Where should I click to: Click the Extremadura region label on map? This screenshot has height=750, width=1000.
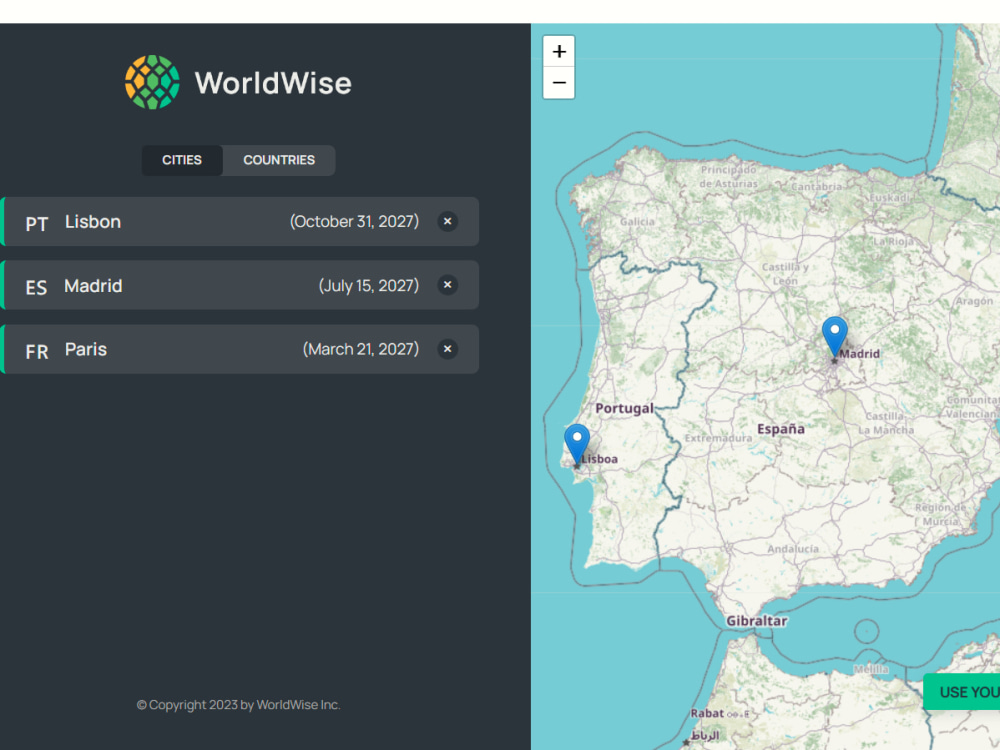coord(718,438)
